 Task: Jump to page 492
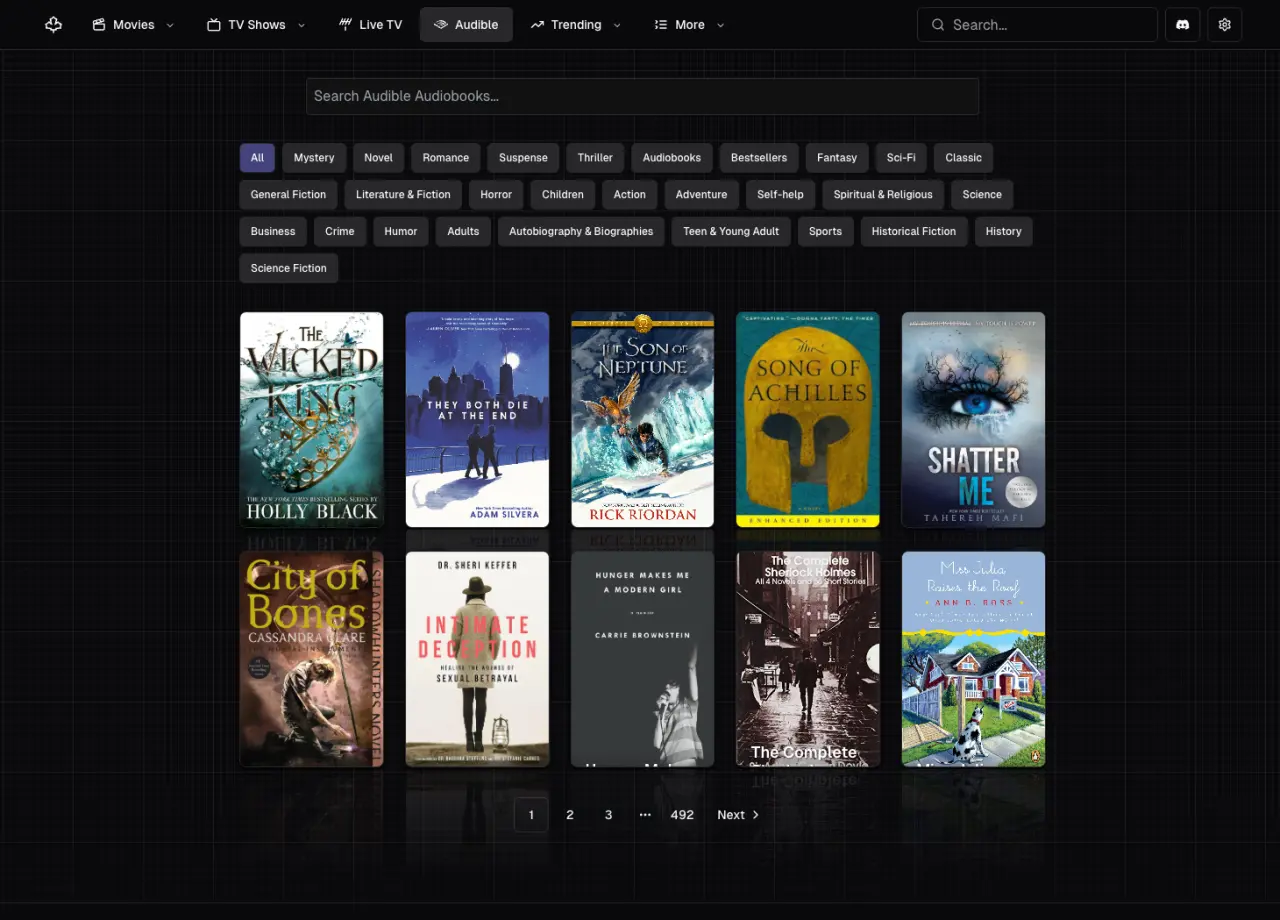682,815
